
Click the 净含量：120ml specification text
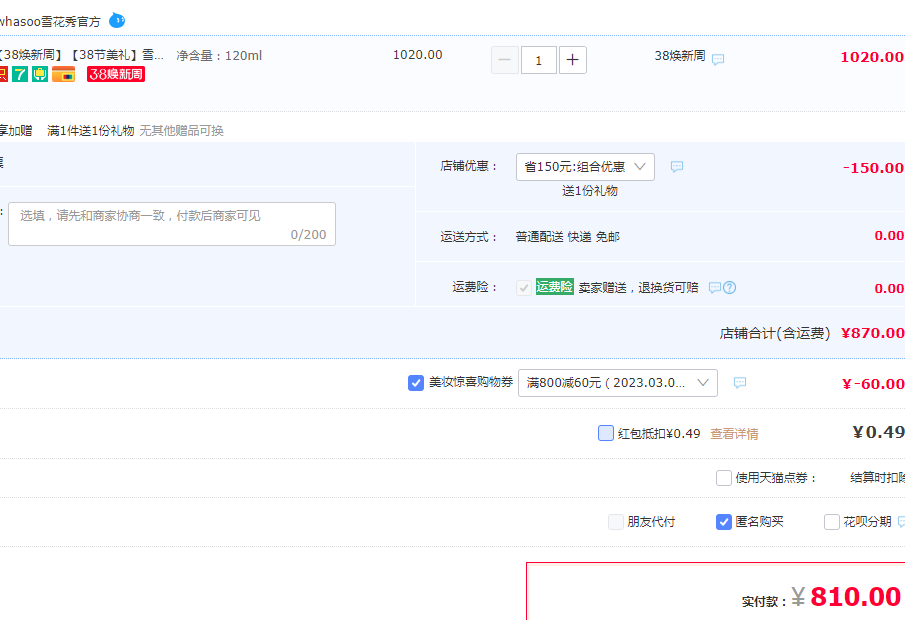(219, 55)
